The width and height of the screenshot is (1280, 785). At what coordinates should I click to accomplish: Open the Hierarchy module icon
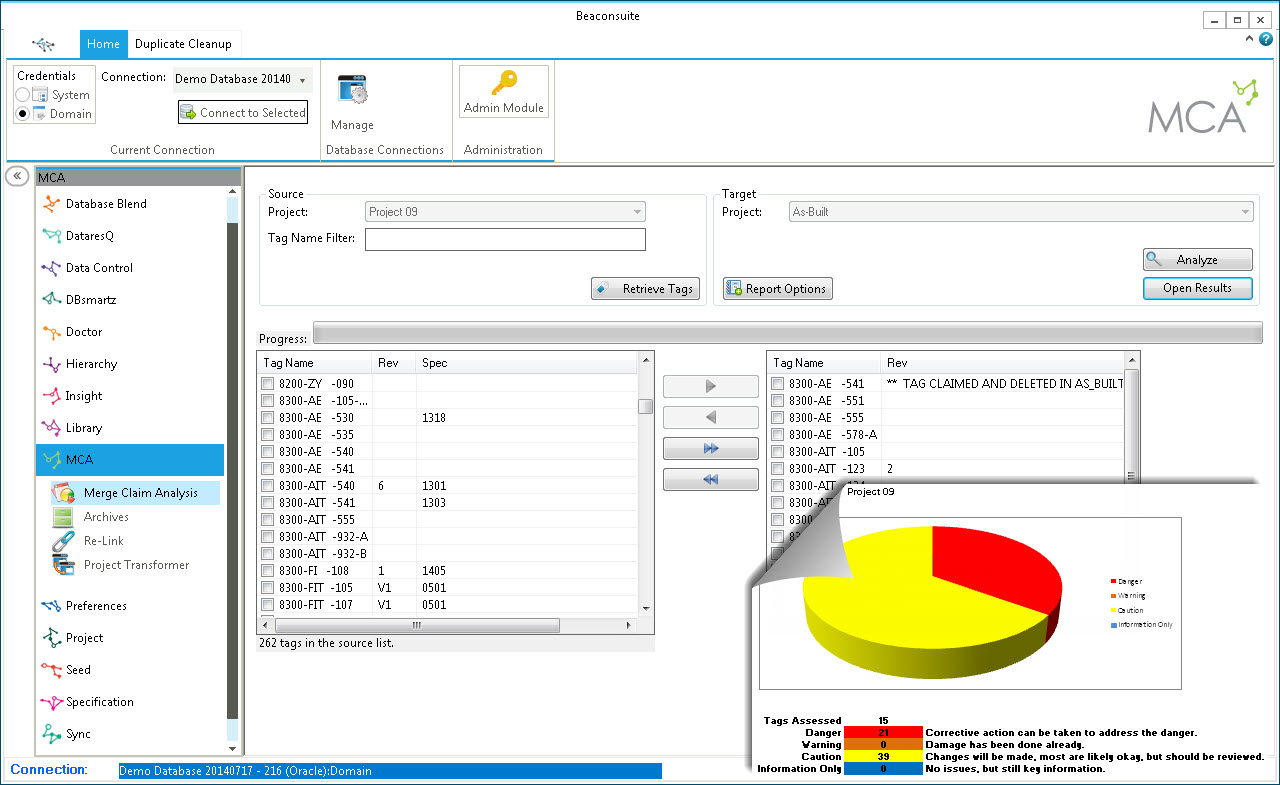(x=52, y=364)
